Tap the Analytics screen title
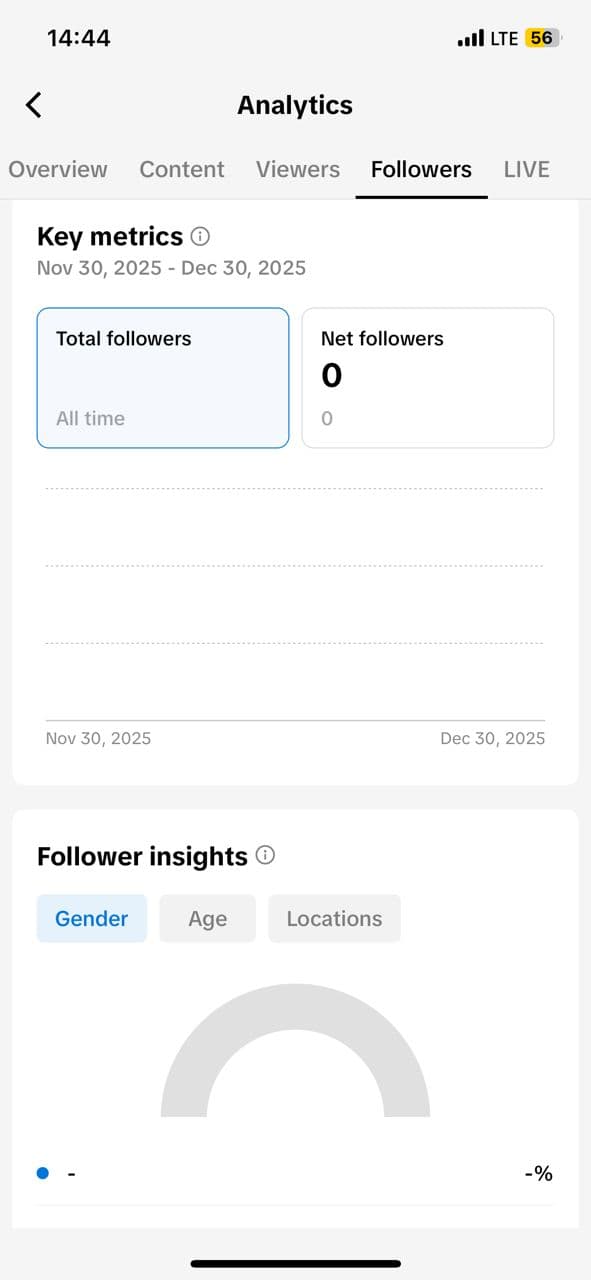Viewport: 591px width, 1280px height. point(295,104)
